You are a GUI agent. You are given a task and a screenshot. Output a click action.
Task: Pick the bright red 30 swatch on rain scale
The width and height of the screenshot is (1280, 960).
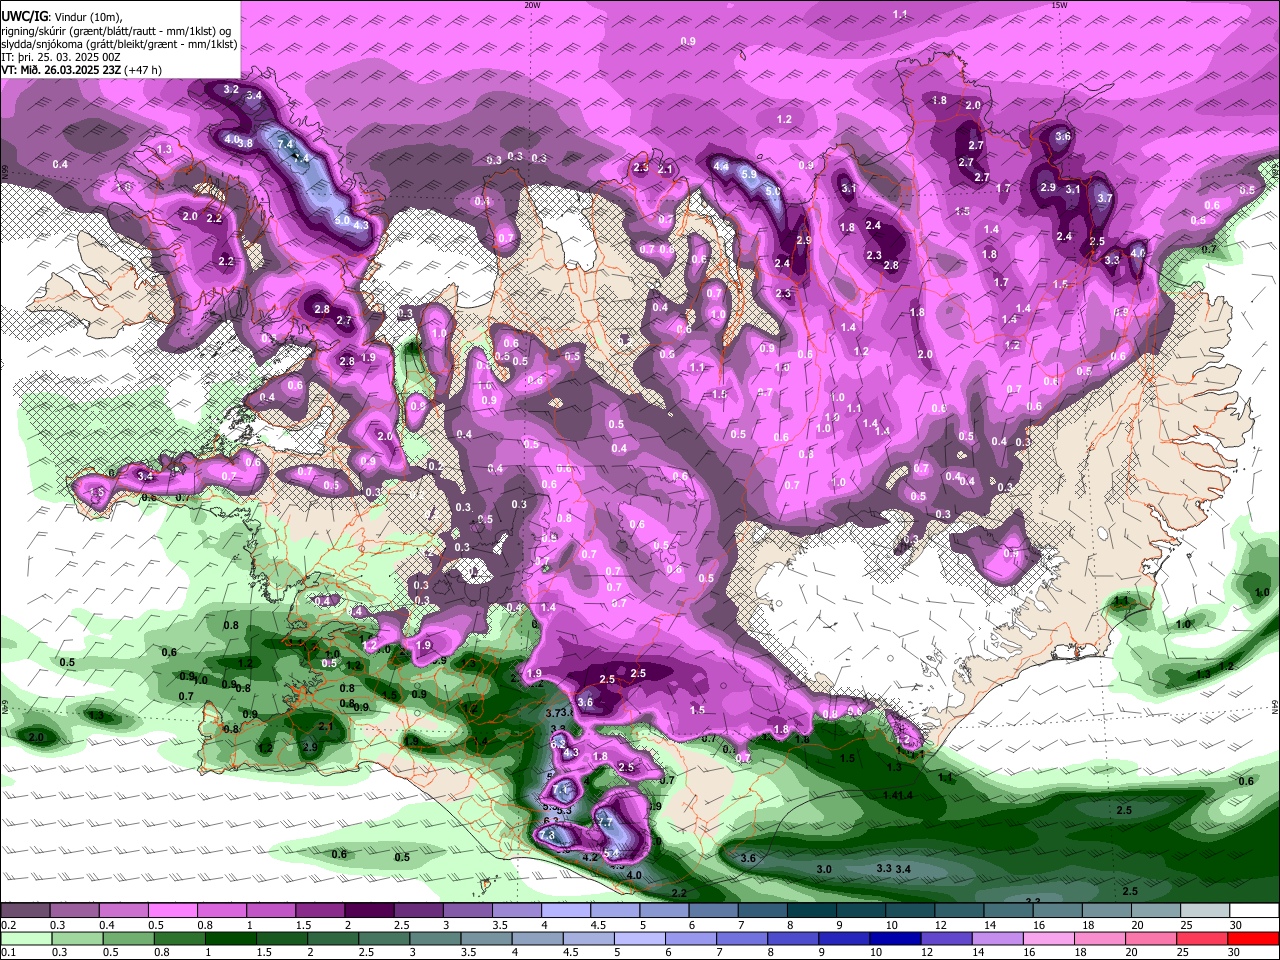(x=1254, y=939)
